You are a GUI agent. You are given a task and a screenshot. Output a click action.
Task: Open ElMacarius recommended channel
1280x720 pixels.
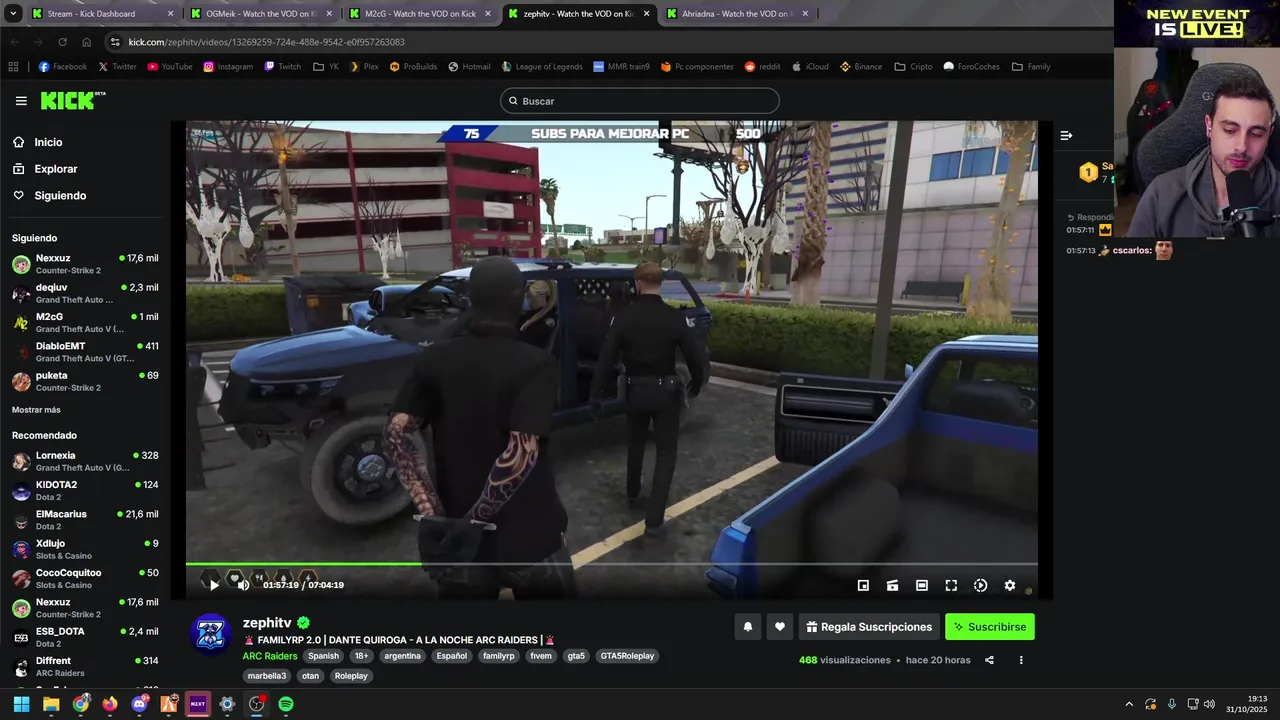coord(85,520)
